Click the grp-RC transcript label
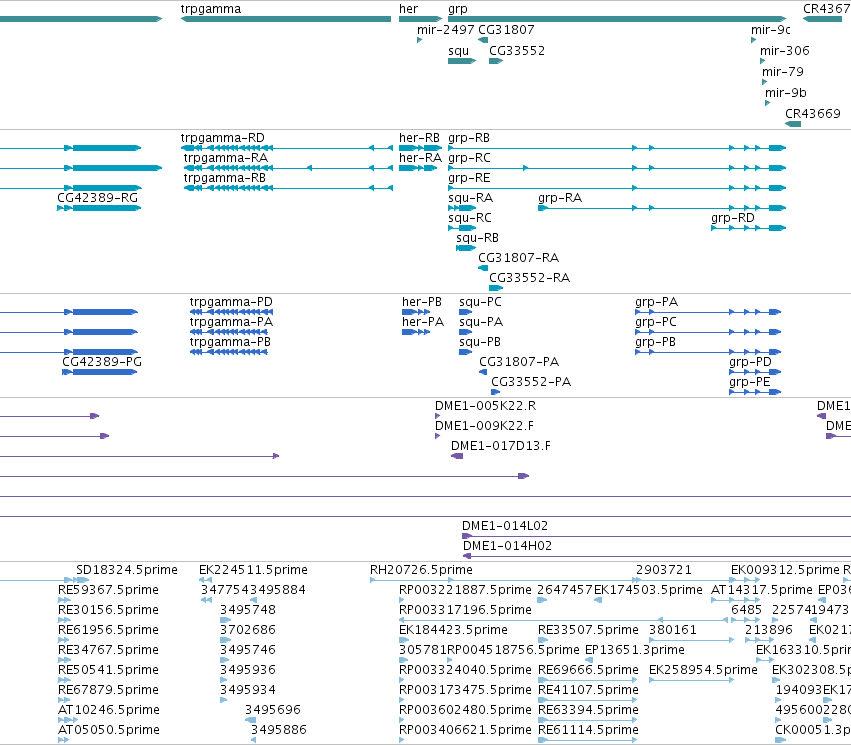 [469, 158]
